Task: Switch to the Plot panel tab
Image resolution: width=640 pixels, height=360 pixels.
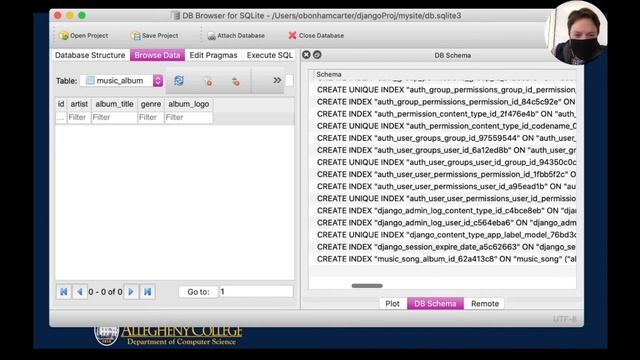Action: pyautogui.click(x=393, y=304)
